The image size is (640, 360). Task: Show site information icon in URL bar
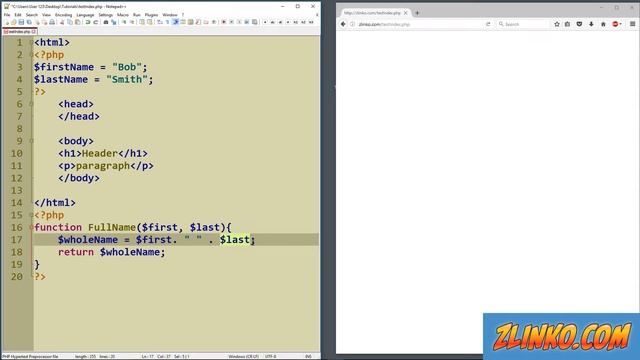(x=352, y=24)
